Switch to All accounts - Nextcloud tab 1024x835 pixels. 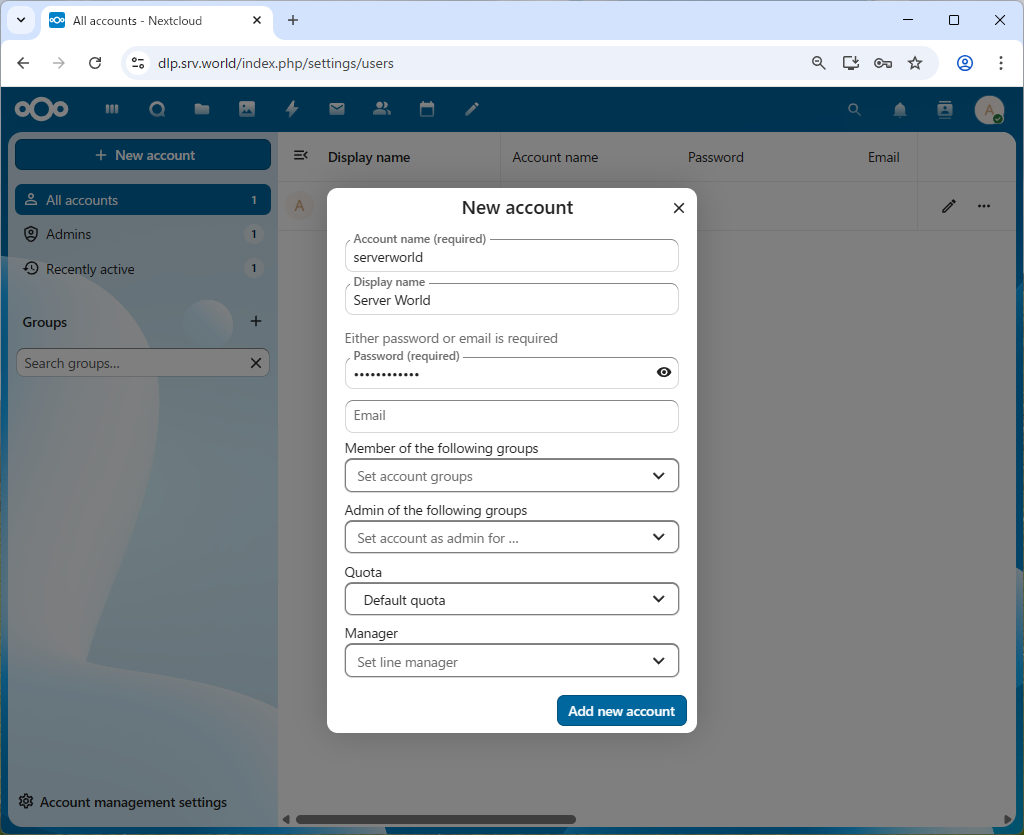coord(157,20)
